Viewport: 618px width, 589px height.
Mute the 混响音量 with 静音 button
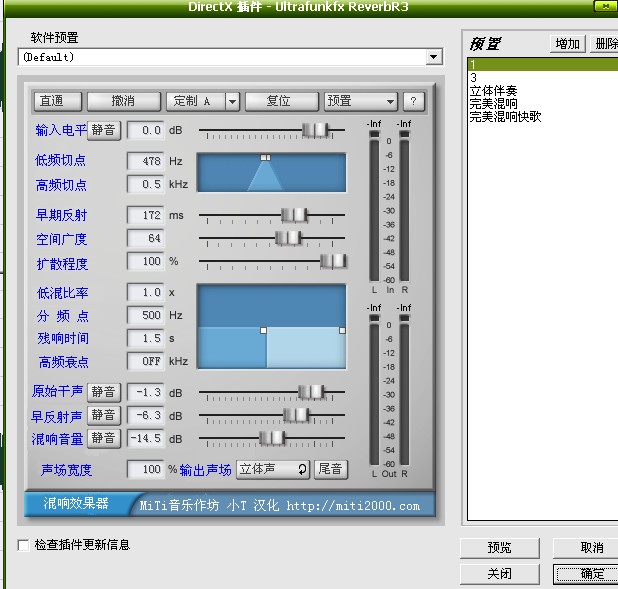pos(104,438)
